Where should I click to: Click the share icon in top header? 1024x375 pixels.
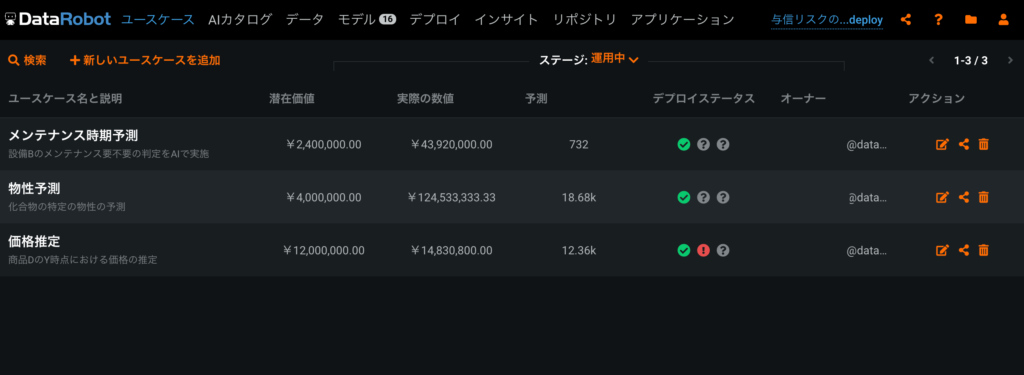pos(906,20)
